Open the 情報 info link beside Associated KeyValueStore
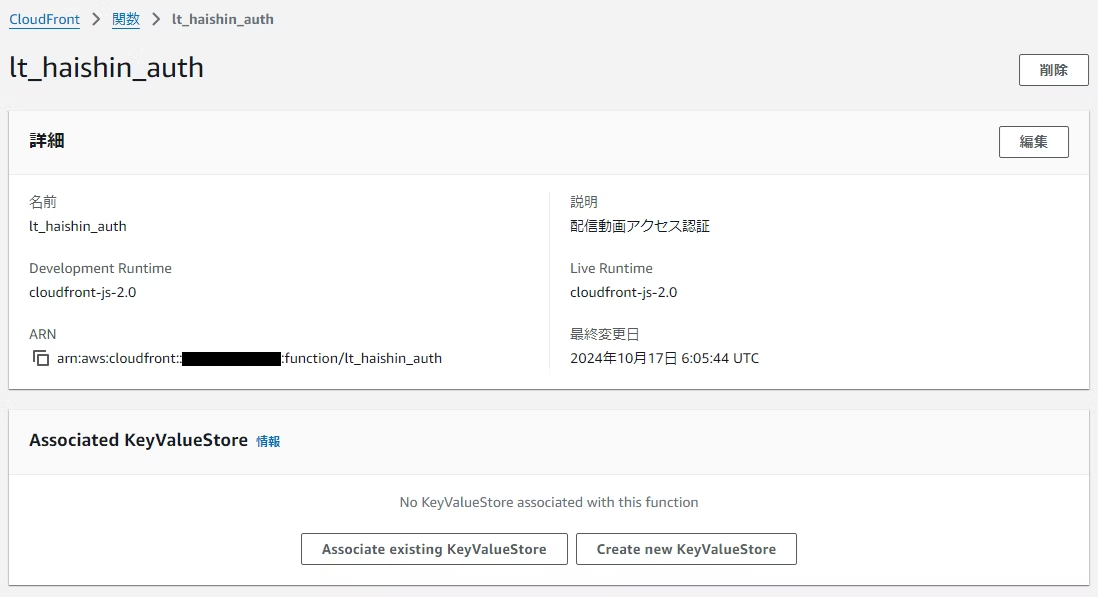1098x597 pixels. point(268,441)
